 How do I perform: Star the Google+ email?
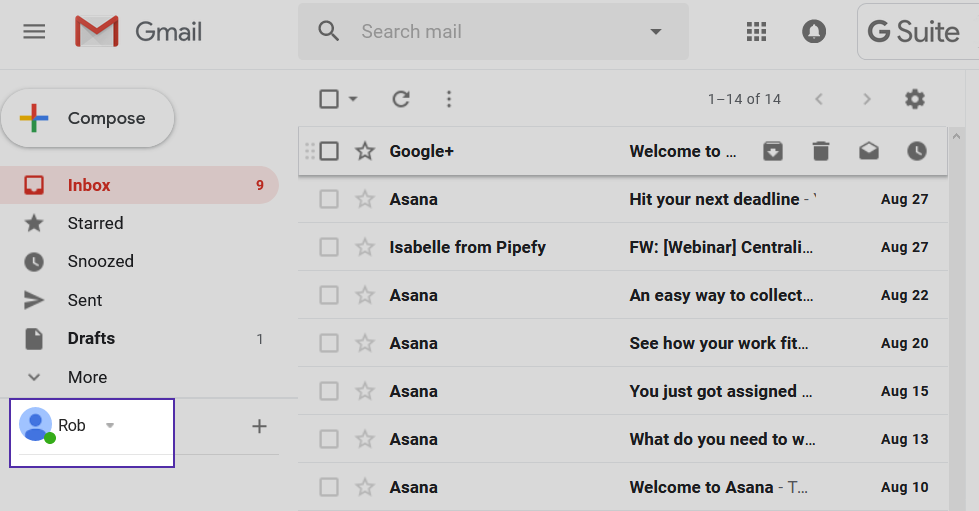click(x=365, y=151)
